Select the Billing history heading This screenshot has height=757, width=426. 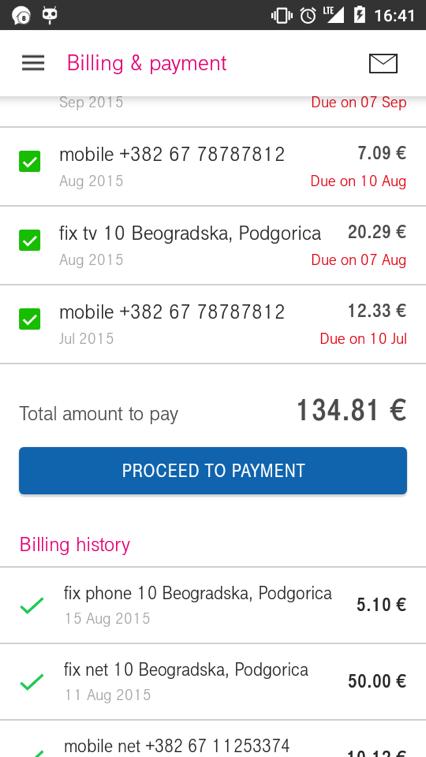click(x=75, y=545)
